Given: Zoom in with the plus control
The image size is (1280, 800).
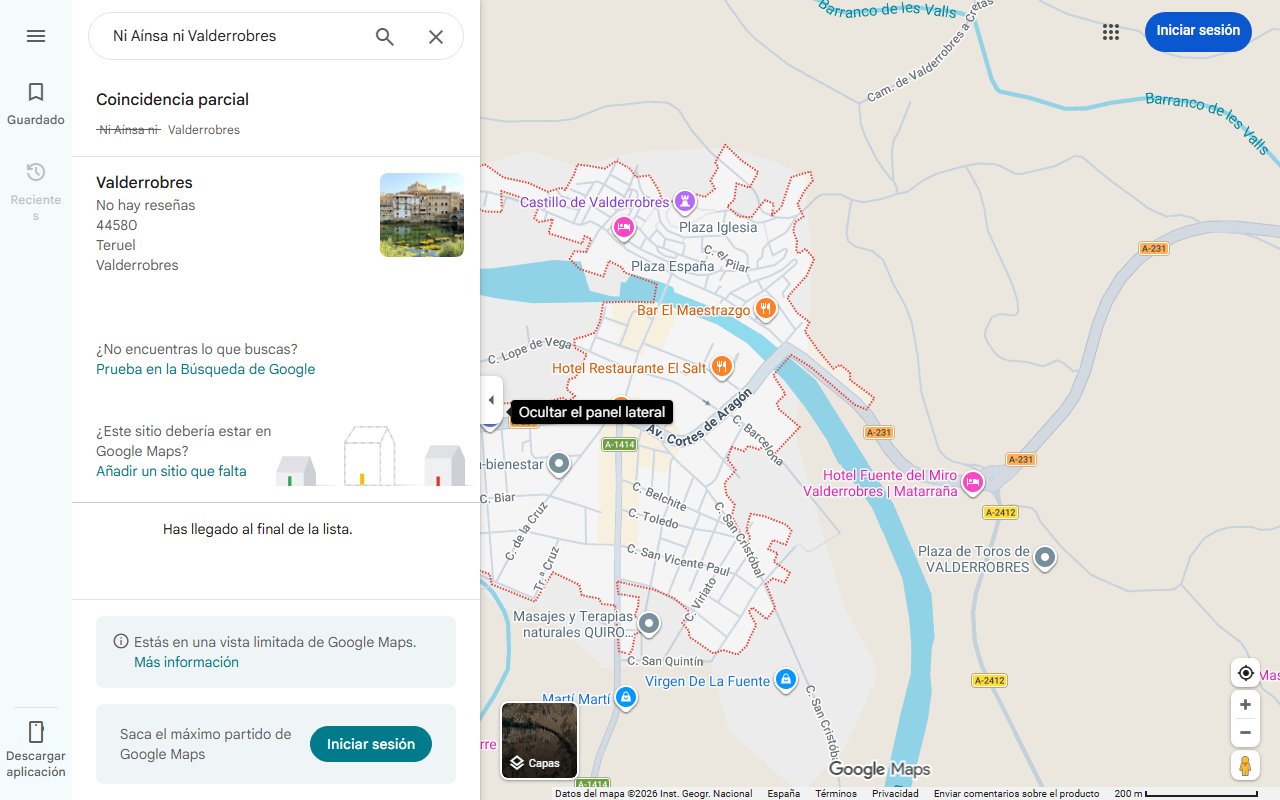Looking at the screenshot, I should coord(1245,704).
